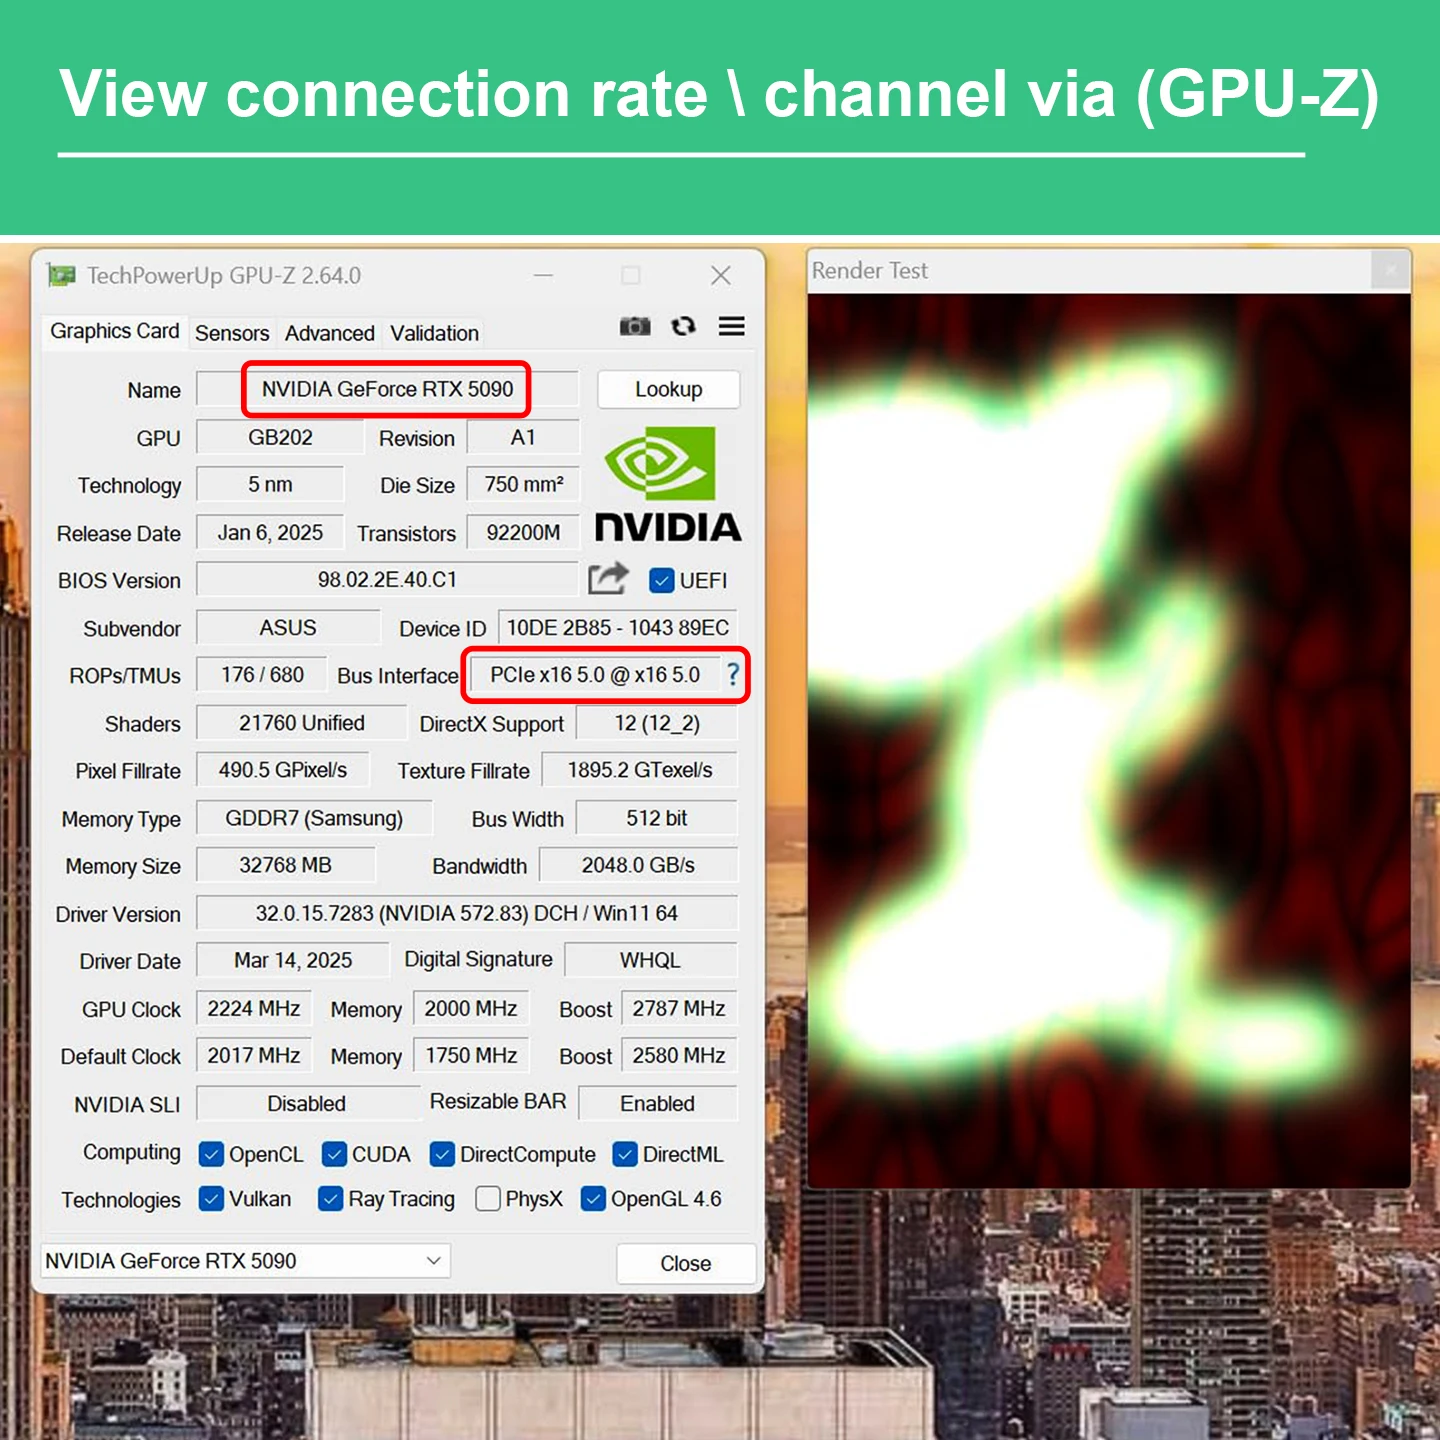Click the refresh icon in GPU-Z
Viewport: 1440px width, 1440px height.
coord(683,326)
